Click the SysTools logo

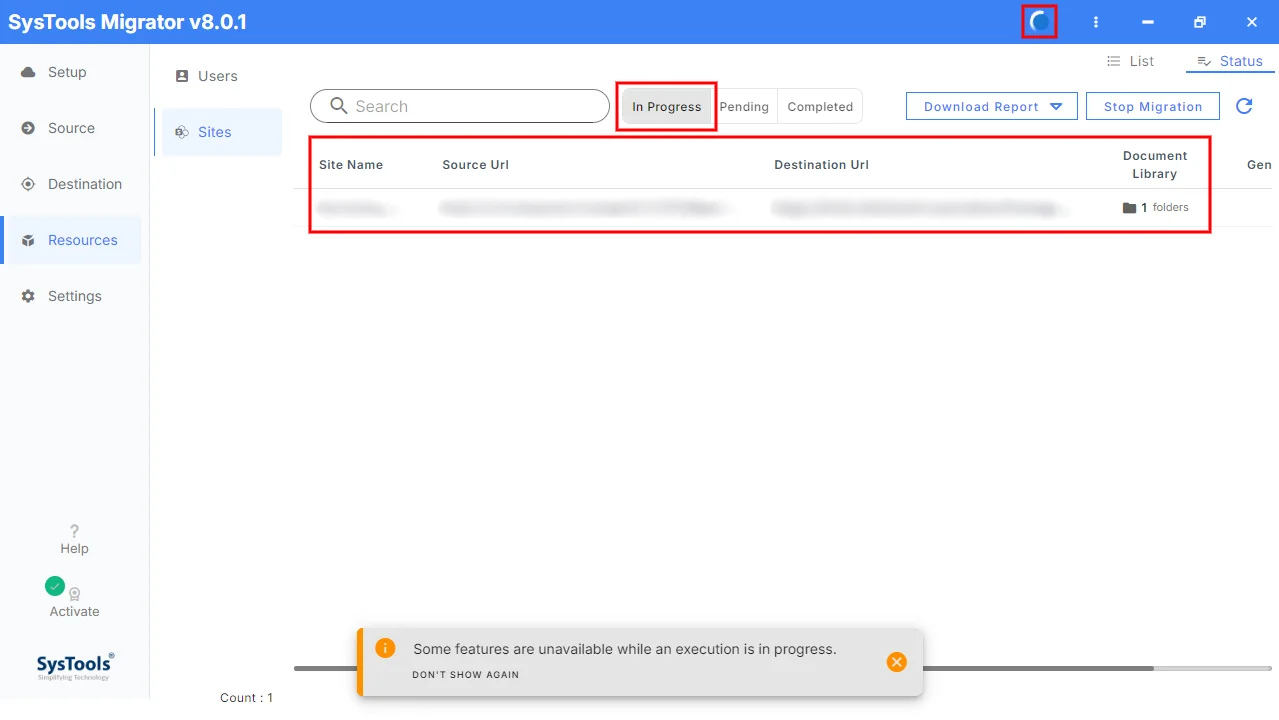[x=75, y=666]
